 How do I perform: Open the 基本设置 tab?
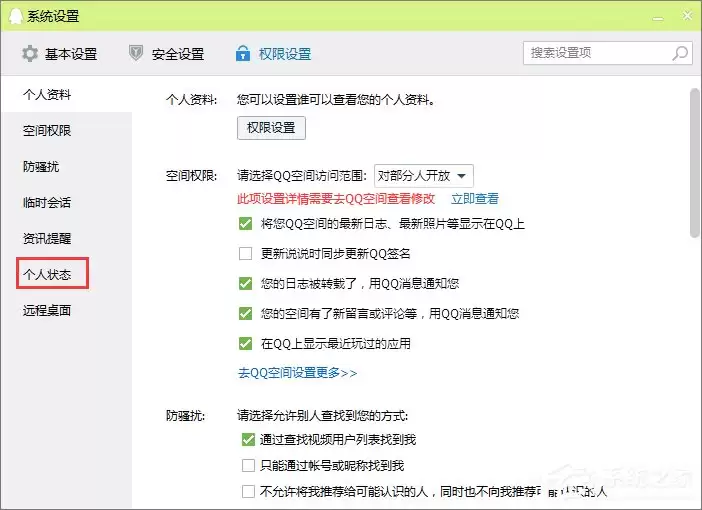pyautogui.click(x=60, y=54)
